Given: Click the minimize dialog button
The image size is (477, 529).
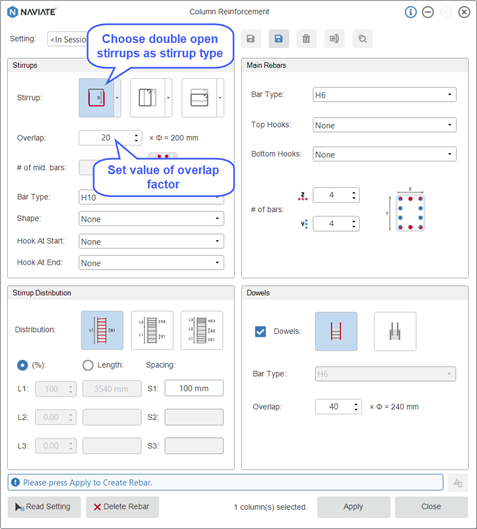Looking at the screenshot, I should point(428,12).
